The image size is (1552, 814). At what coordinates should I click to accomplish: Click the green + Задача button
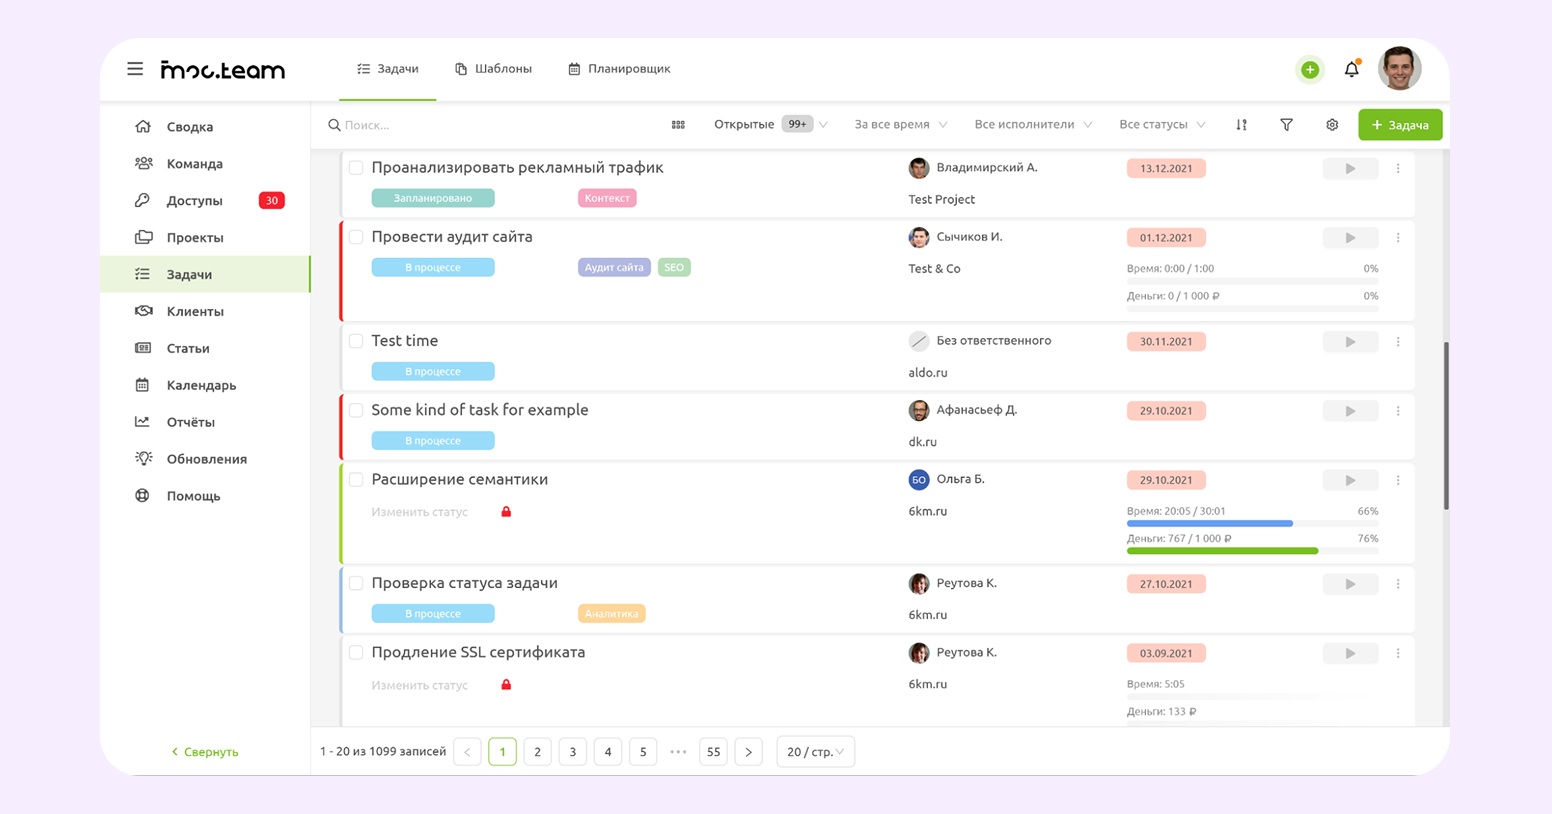[x=1399, y=125]
